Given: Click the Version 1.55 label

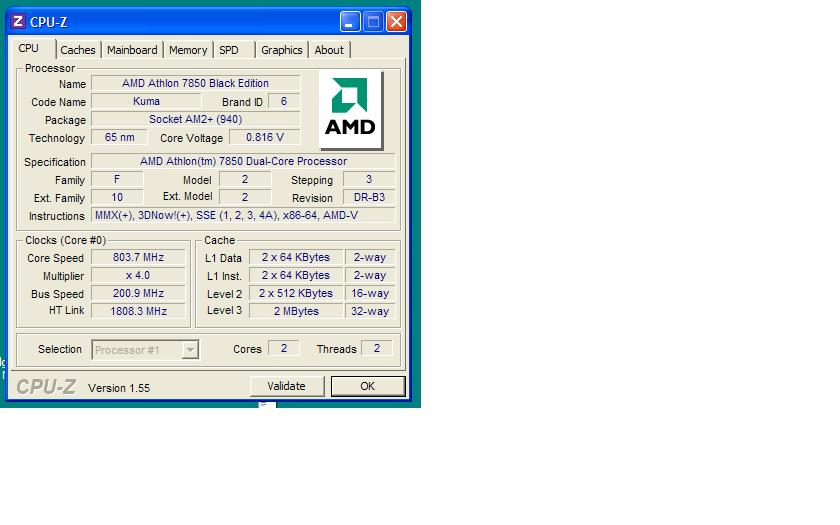Looking at the screenshot, I should coord(119,388).
